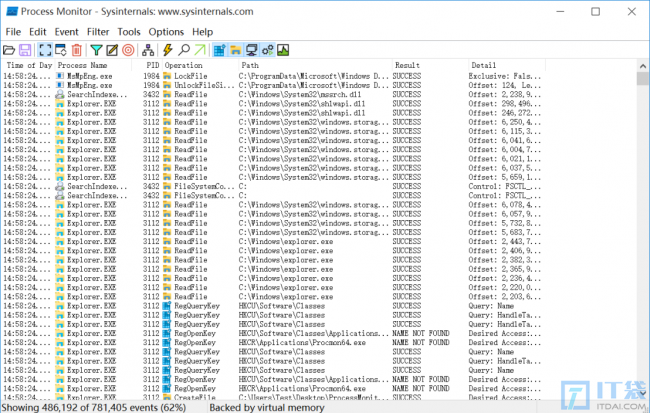Click the Offset: 6,250,4... detail cell
650x413 pixels.
pyautogui.click(x=504, y=122)
